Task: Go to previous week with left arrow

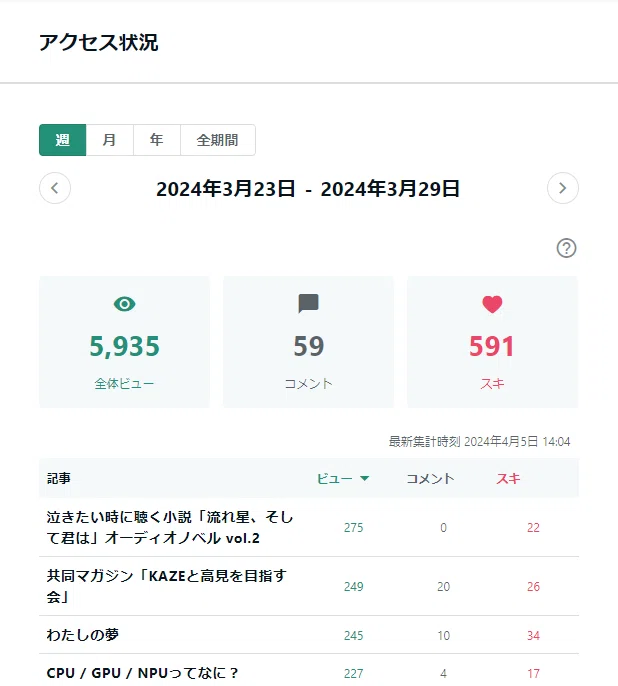Action: [x=55, y=188]
